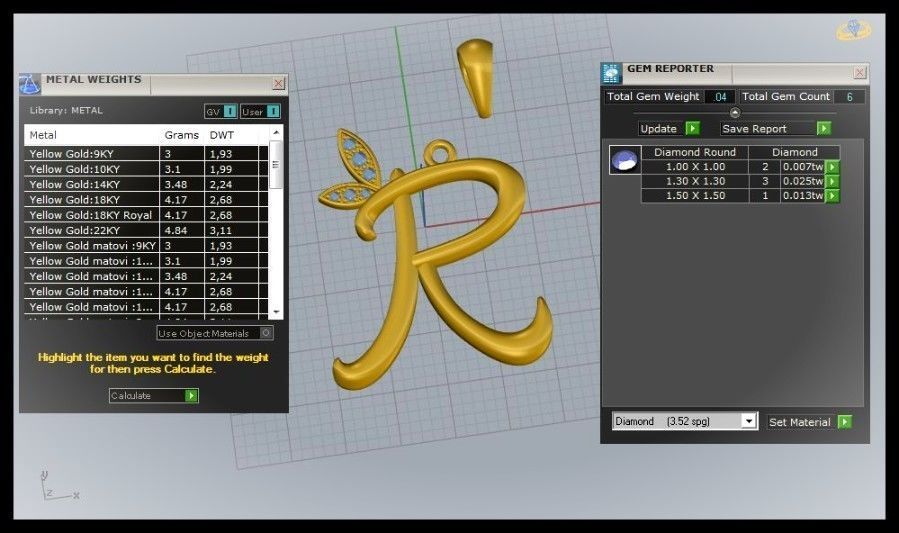Toggle the GV library switch
The width and height of the screenshot is (899, 533).
(x=221, y=111)
